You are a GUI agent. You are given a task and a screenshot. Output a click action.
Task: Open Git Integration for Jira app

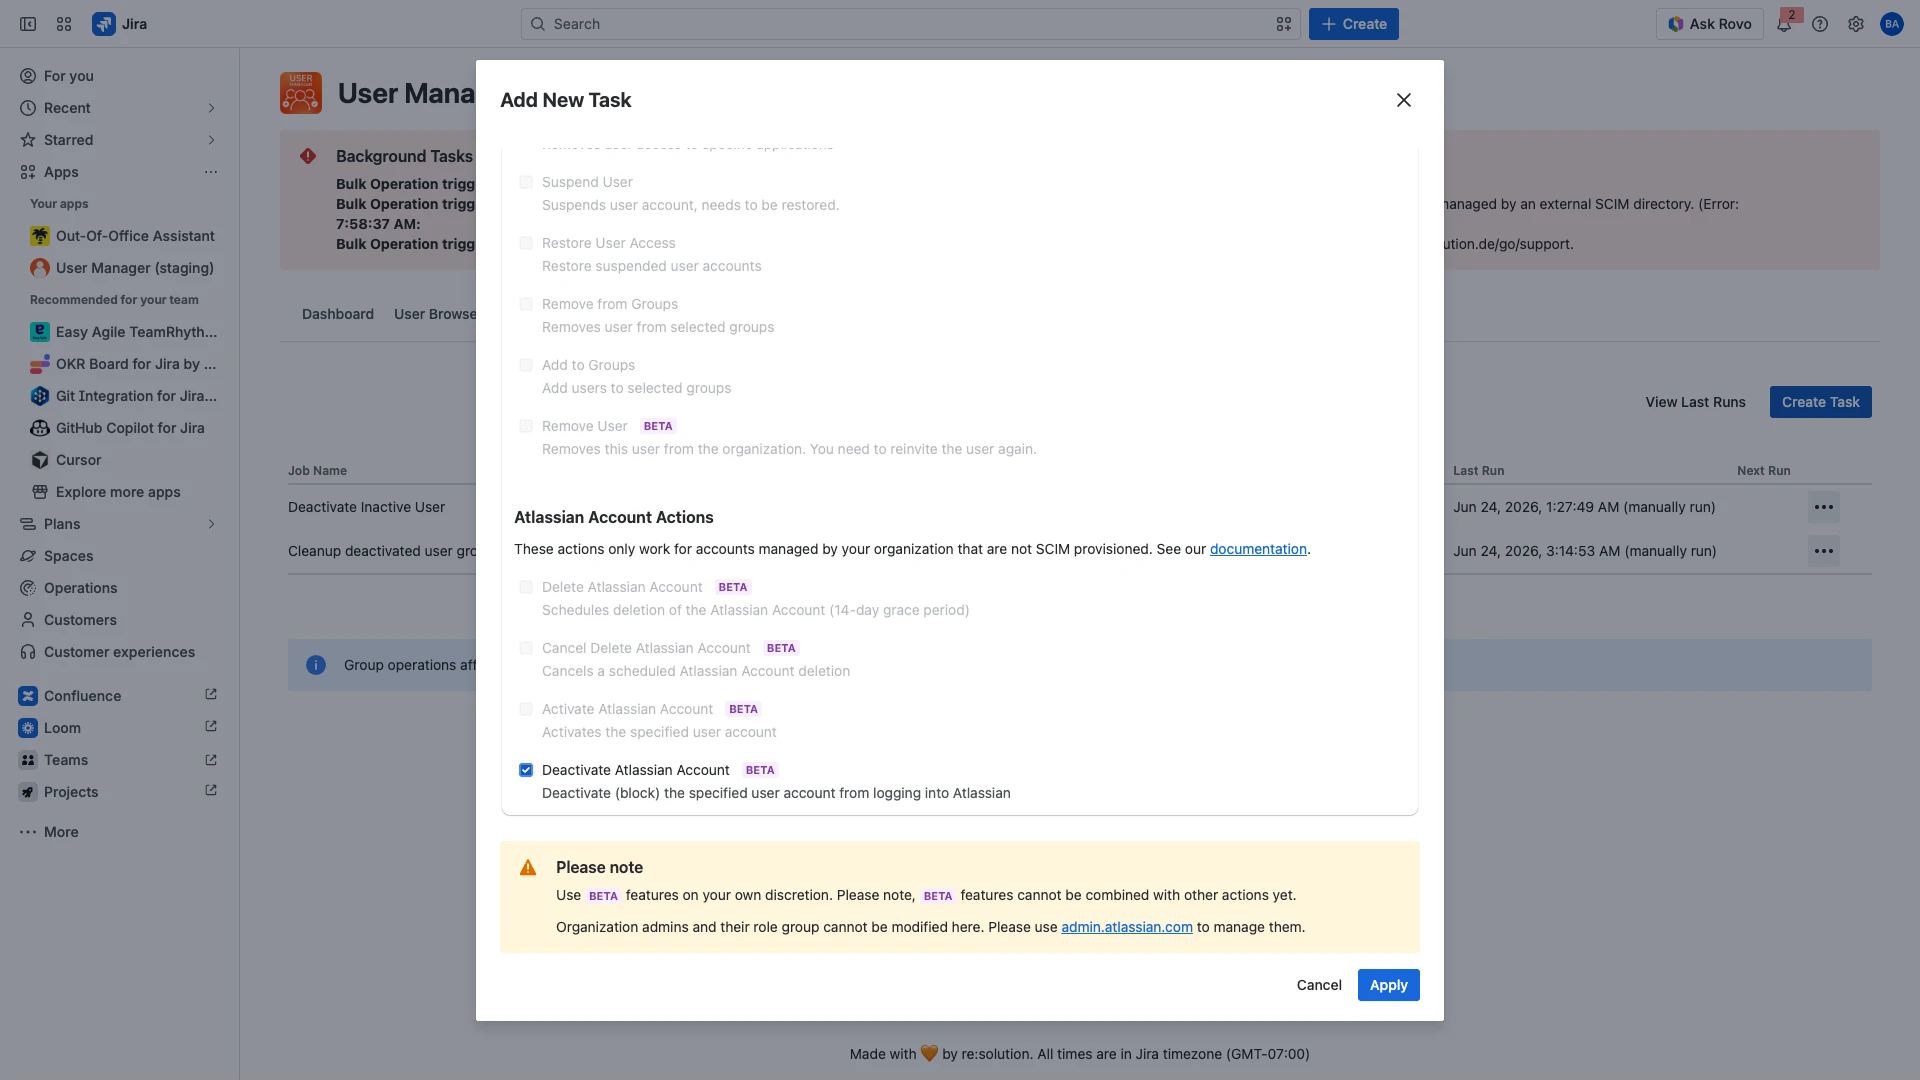124,396
